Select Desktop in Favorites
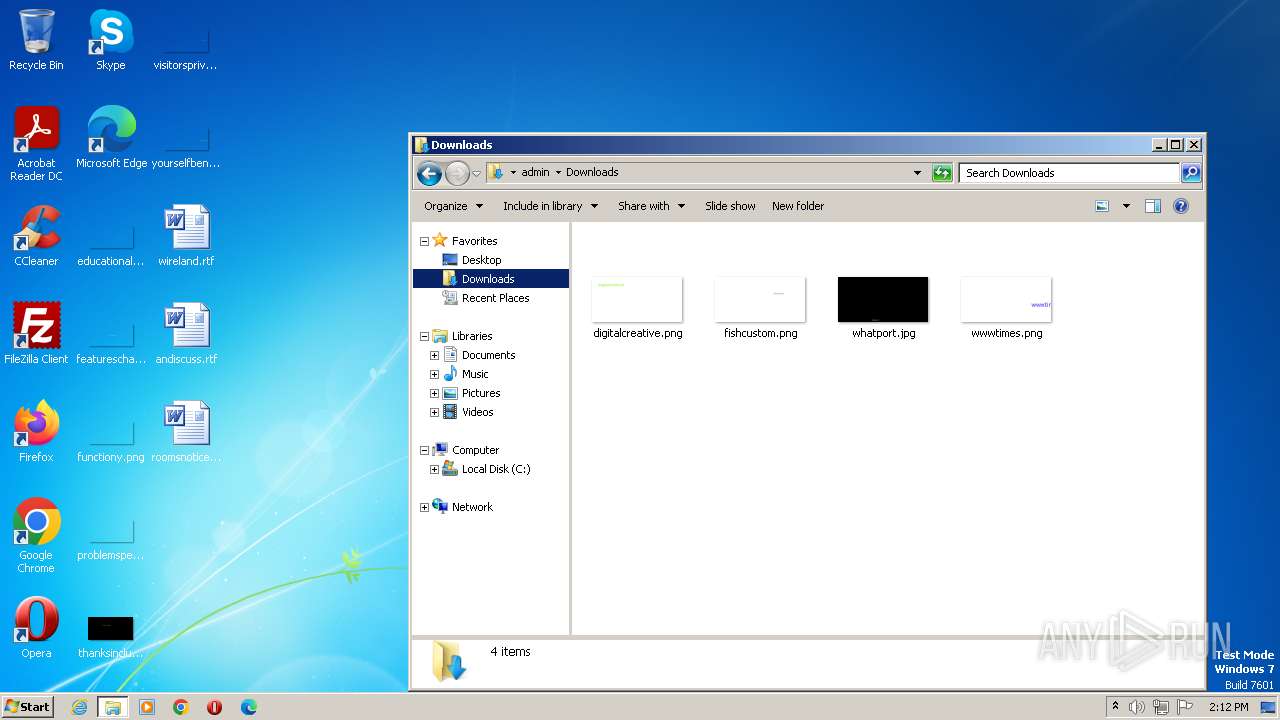The width and height of the screenshot is (1280, 720). click(x=481, y=260)
